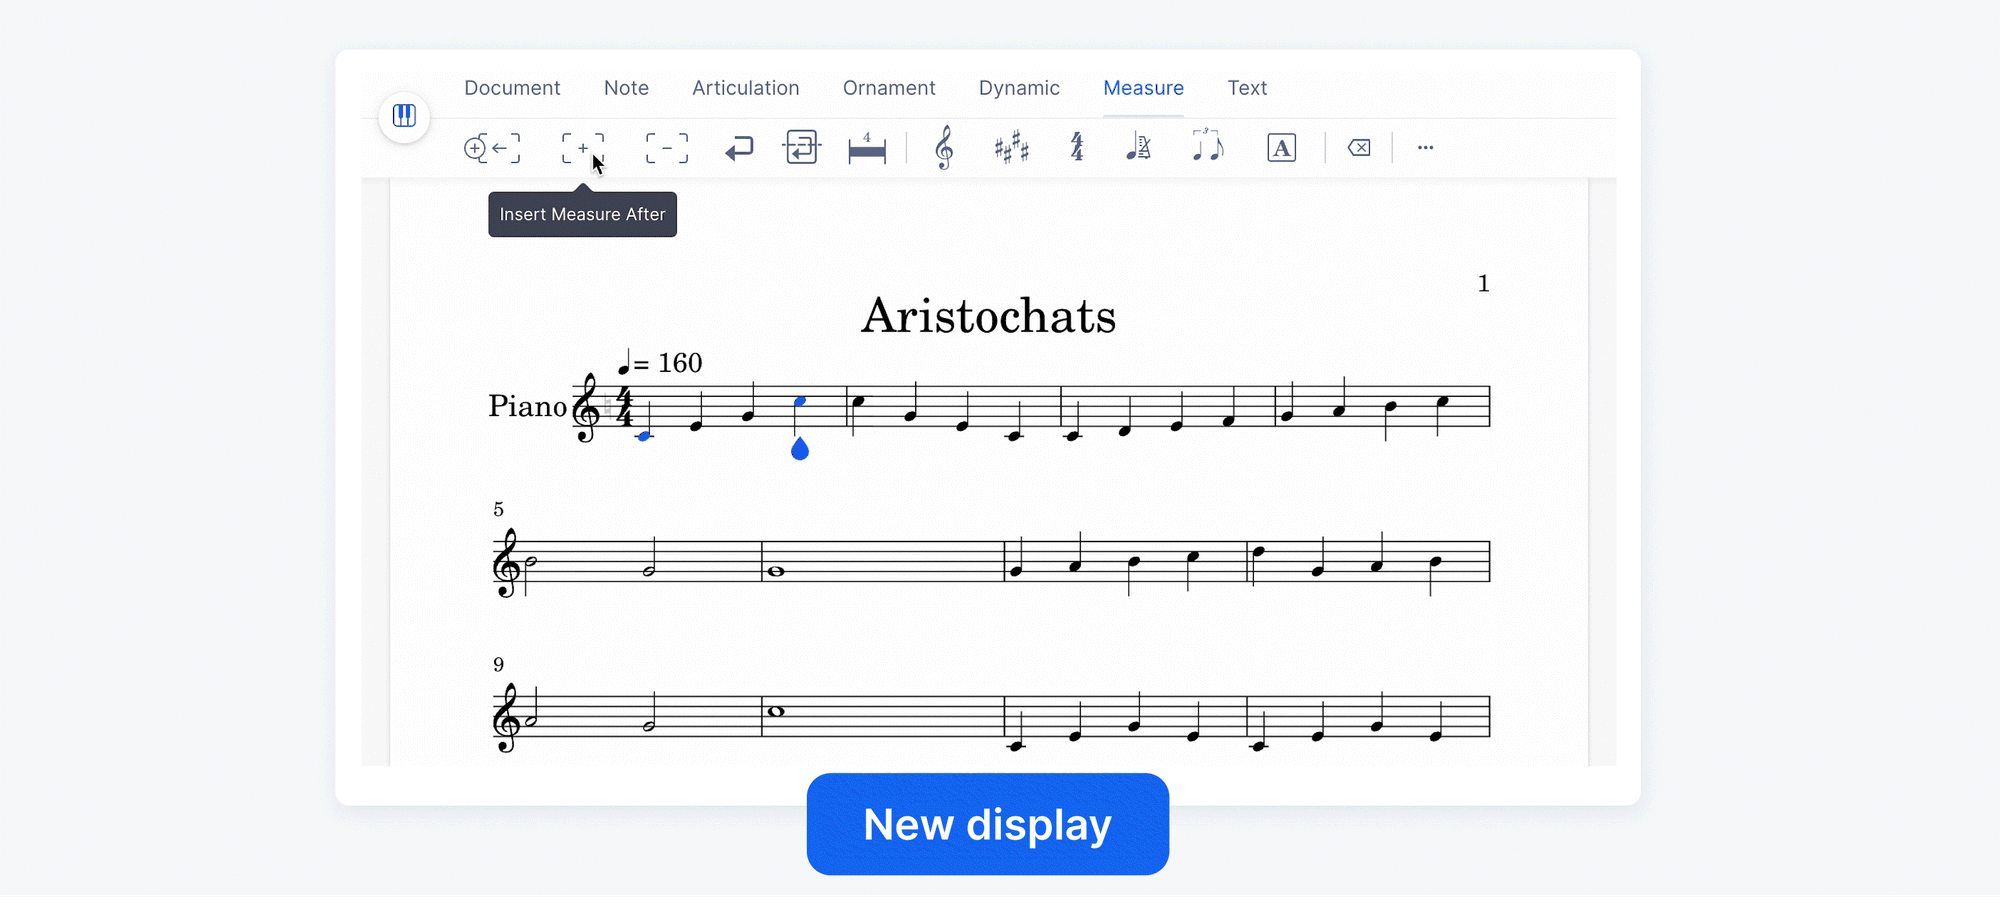Toggle the piano keyboard round button
The height and width of the screenshot is (906, 2000).
(404, 116)
